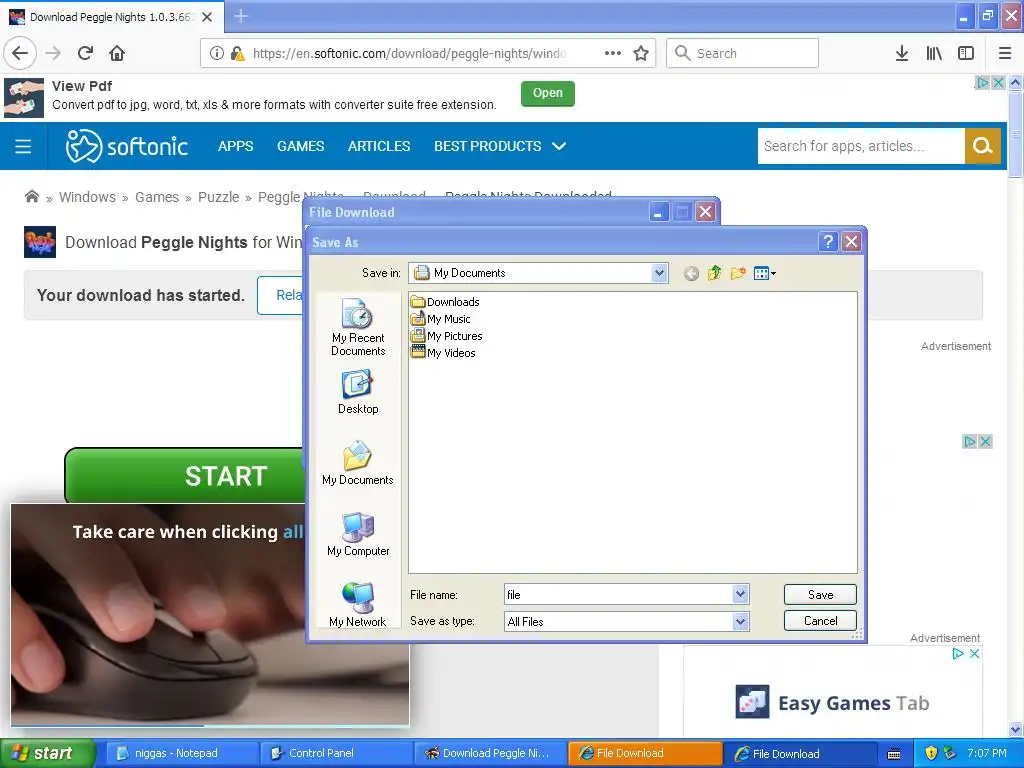Select Desktop in places bar

(x=358, y=392)
